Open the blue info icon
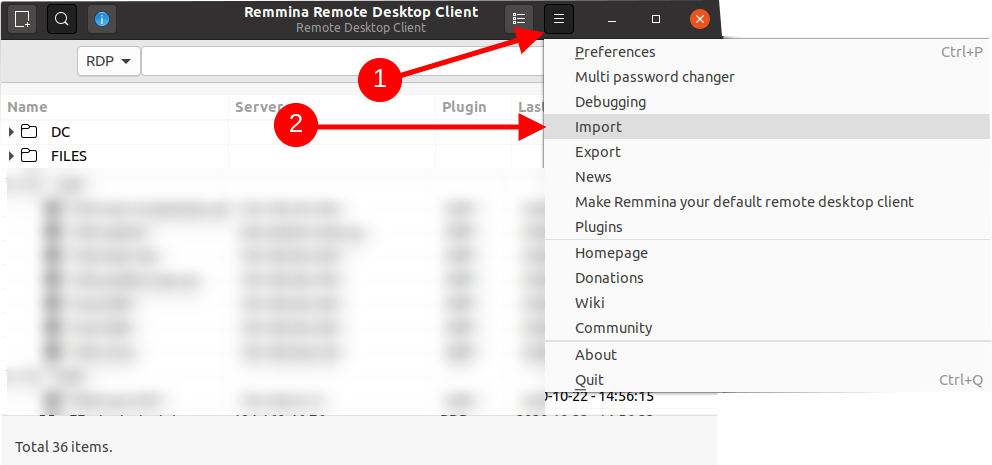The image size is (992, 465). [x=101, y=19]
